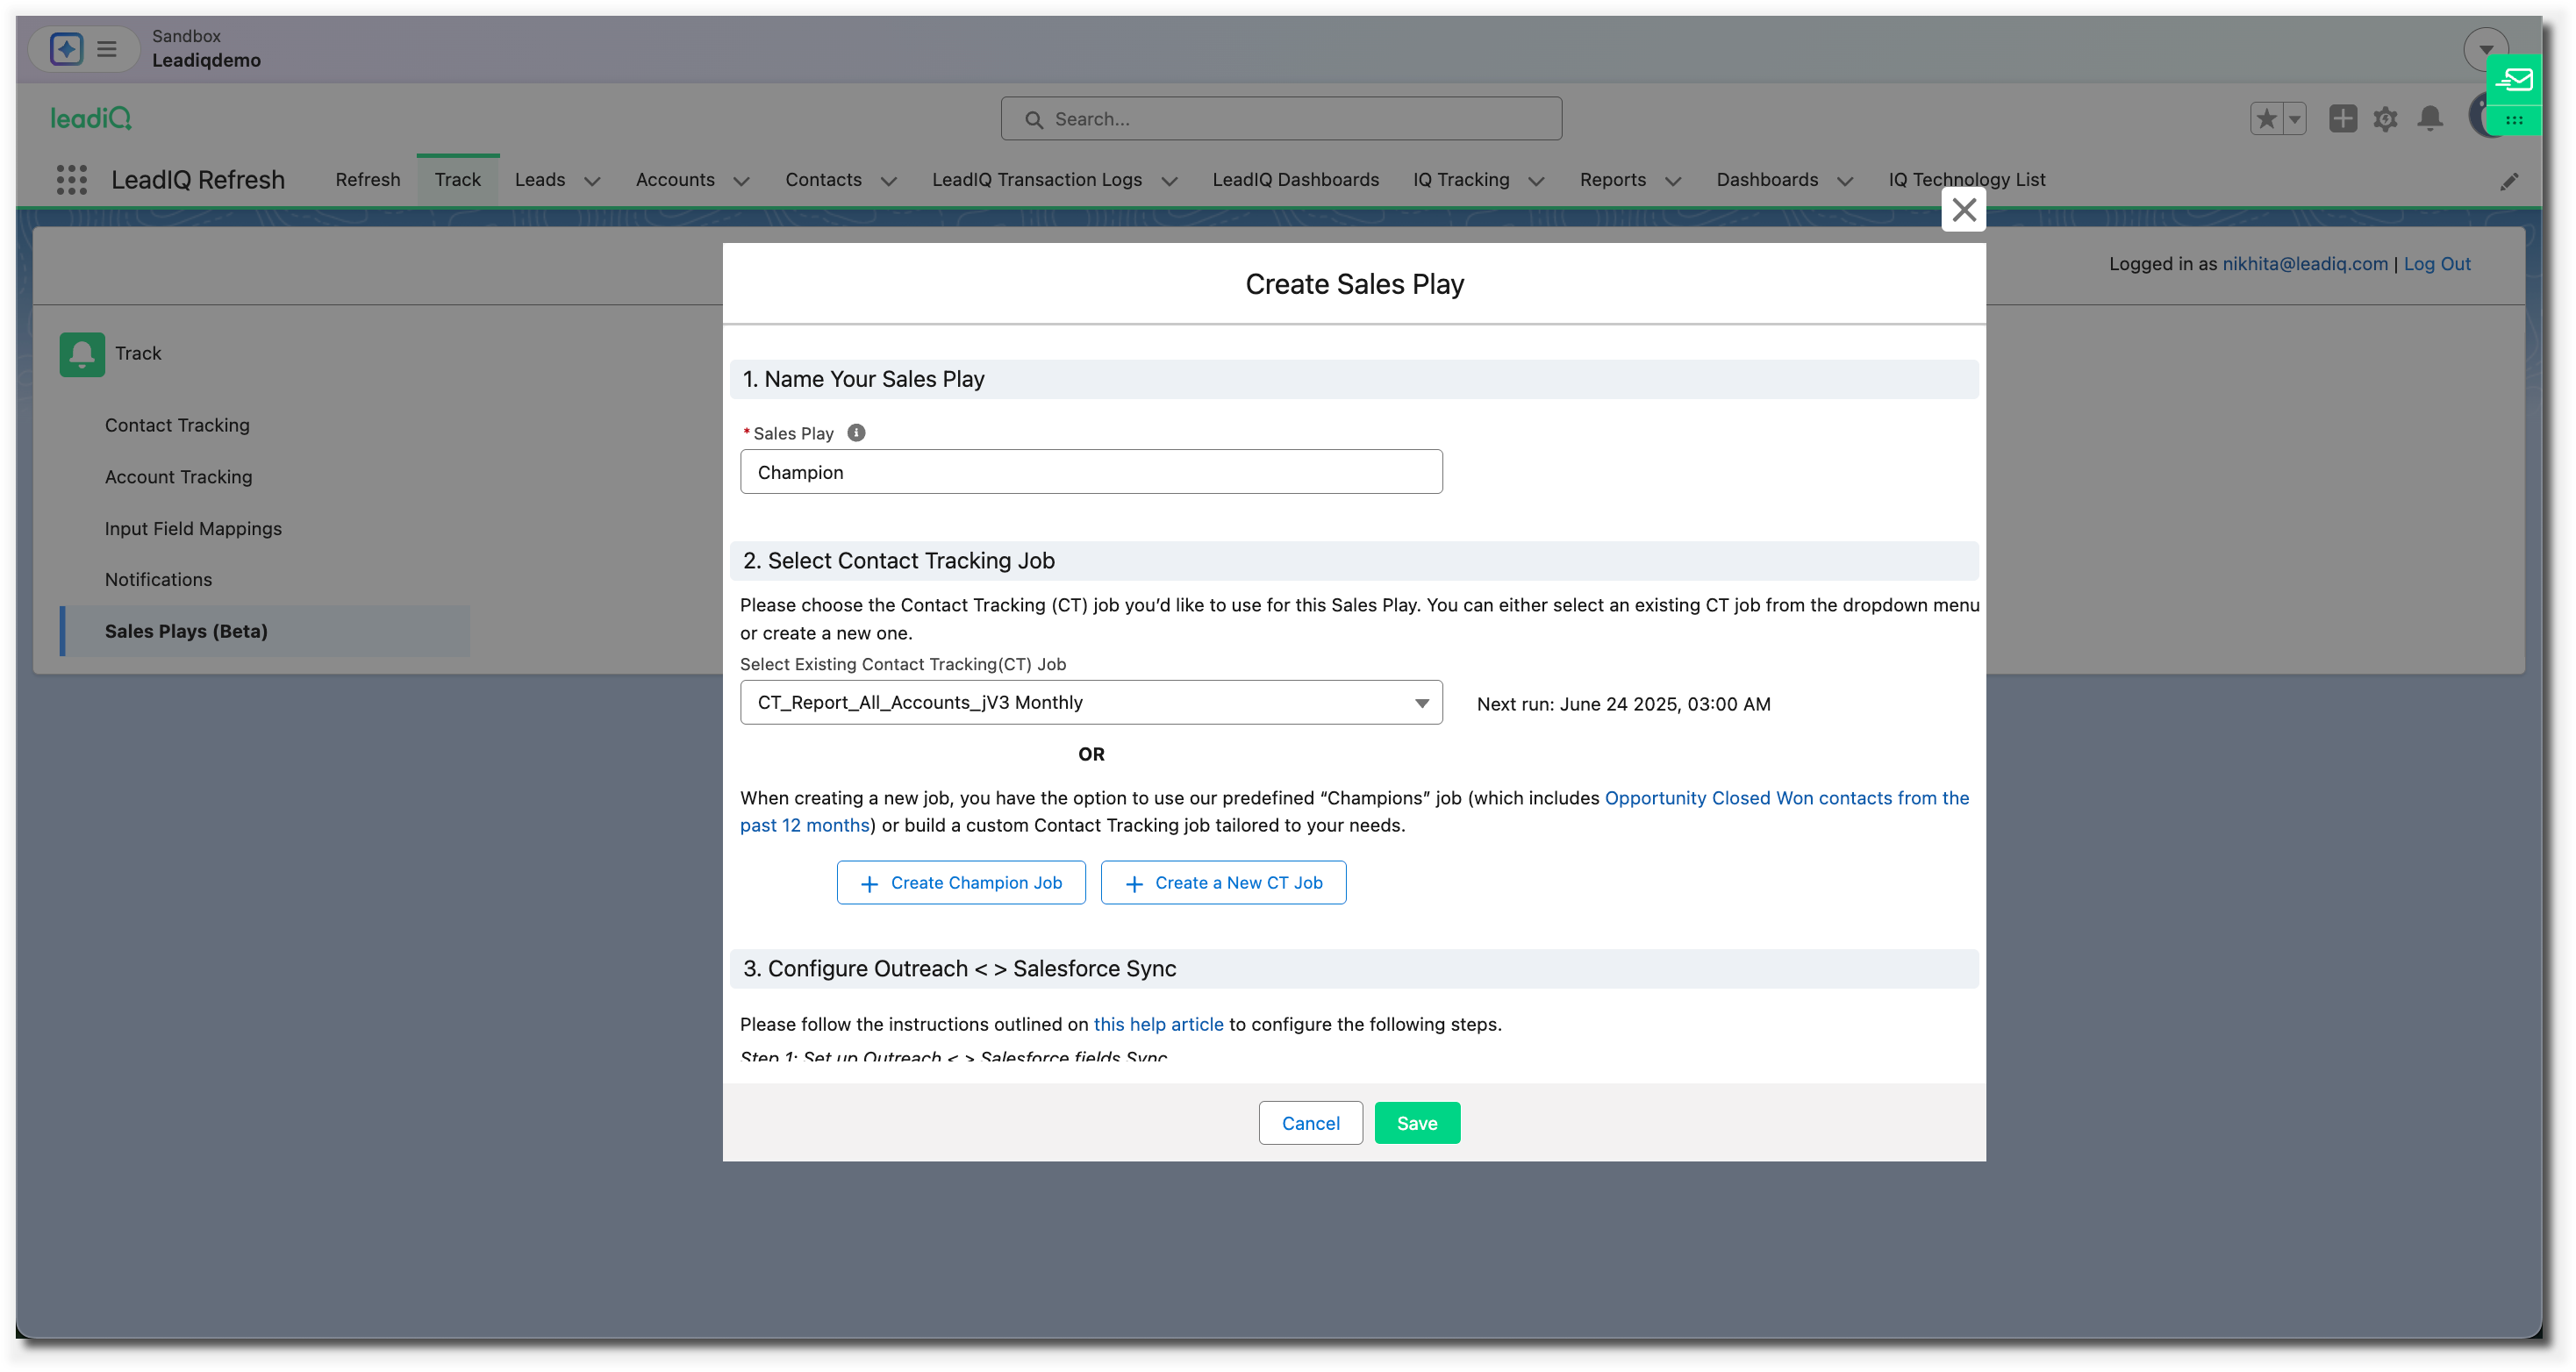Select Contact Tracking in sidebar
This screenshot has height=1372, width=2576.
(x=177, y=425)
